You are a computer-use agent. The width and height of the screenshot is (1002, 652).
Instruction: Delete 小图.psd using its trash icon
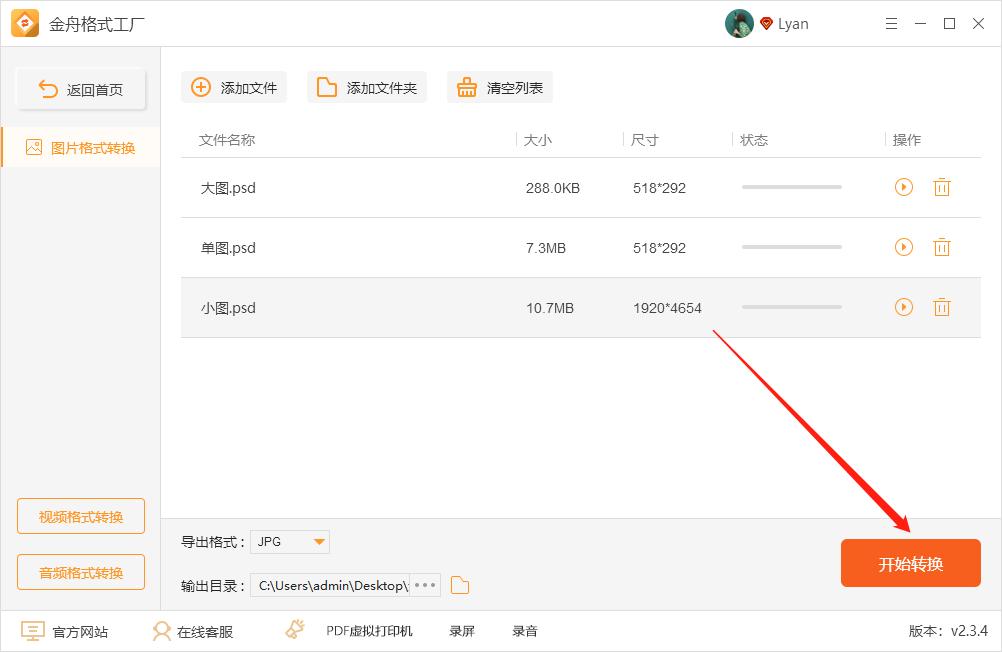[x=941, y=307]
